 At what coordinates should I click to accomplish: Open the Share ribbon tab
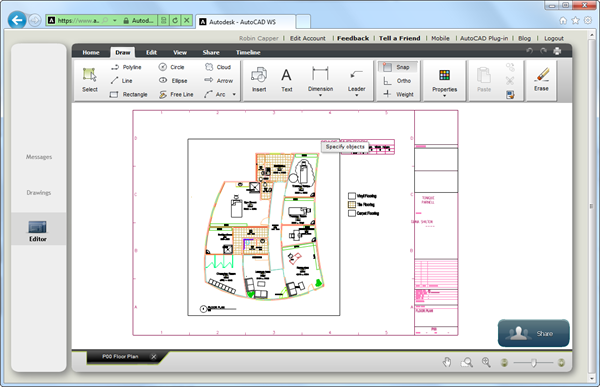click(x=211, y=52)
